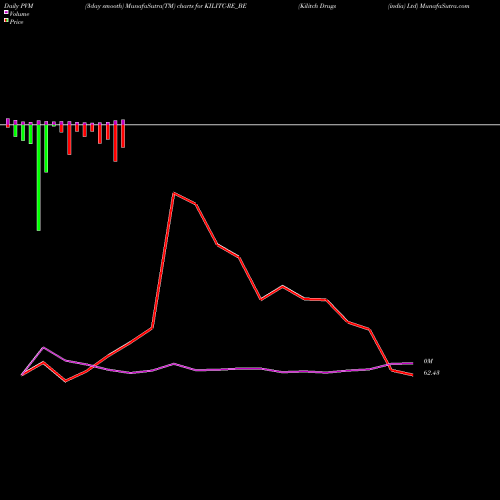Image resolution: width=500 pixels, height=500 pixels.
Task: Click the last red bar in the volume series
Action: click(123, 136)
